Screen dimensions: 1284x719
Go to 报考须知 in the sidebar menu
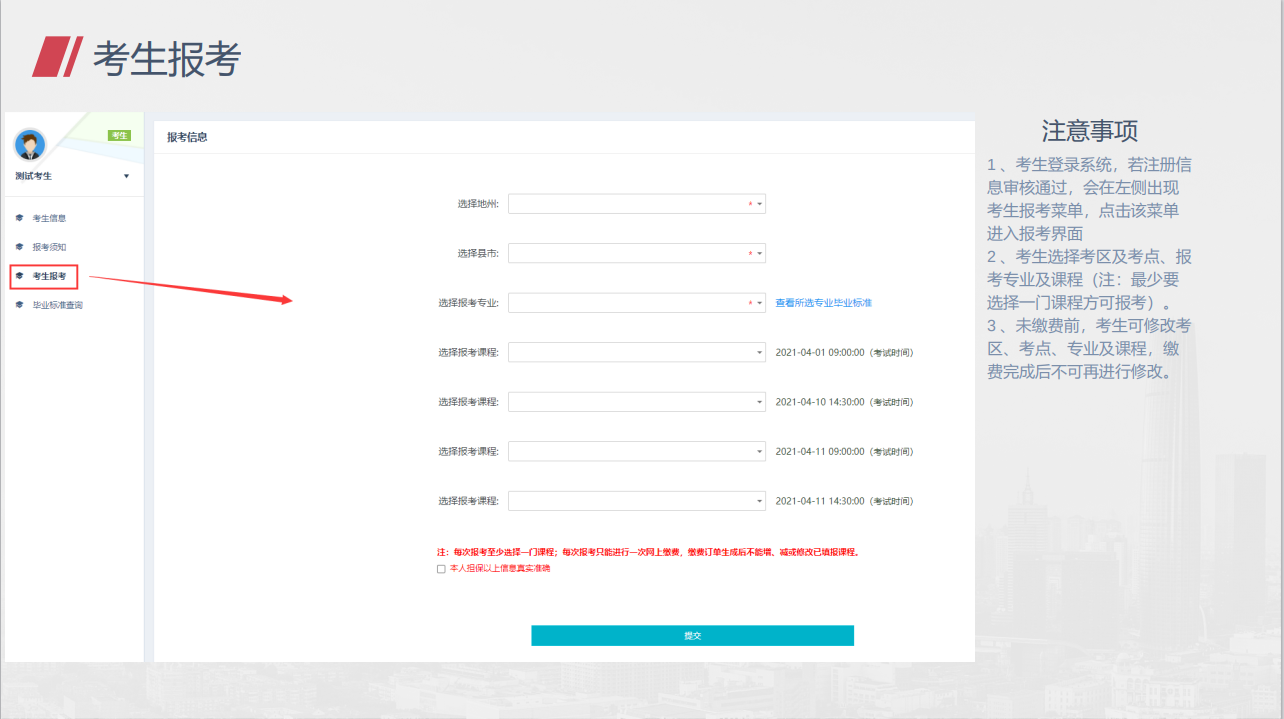coord(49,247)
